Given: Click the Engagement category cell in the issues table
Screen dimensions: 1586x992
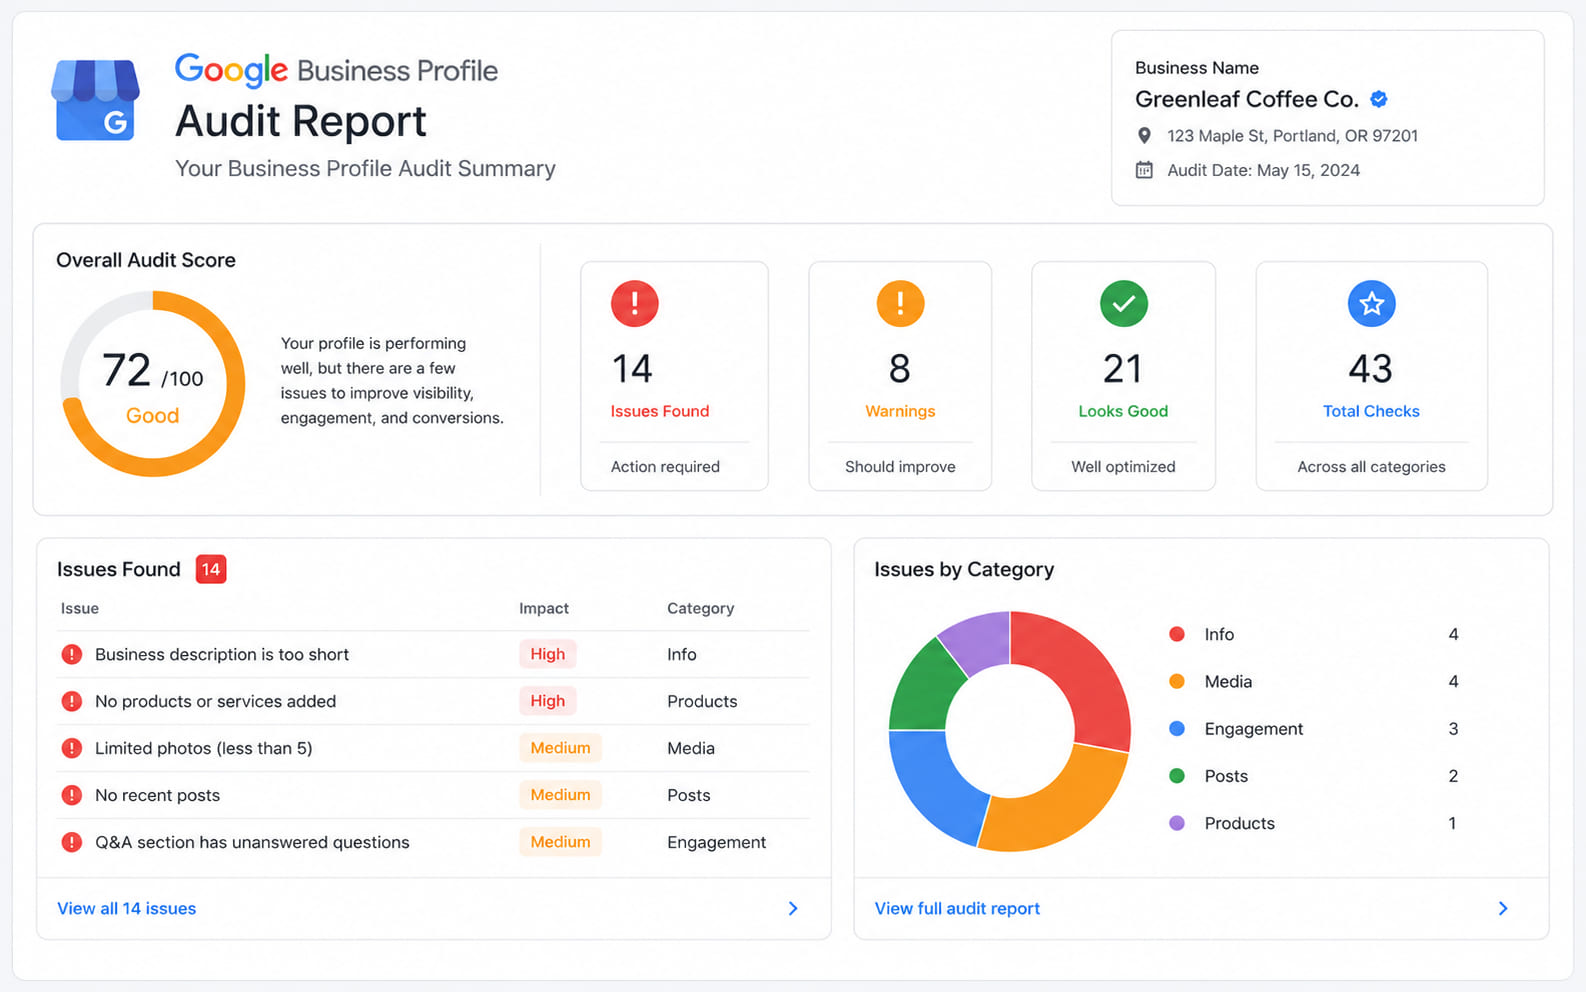Looking at the screenshot, I should pos(716,842).
